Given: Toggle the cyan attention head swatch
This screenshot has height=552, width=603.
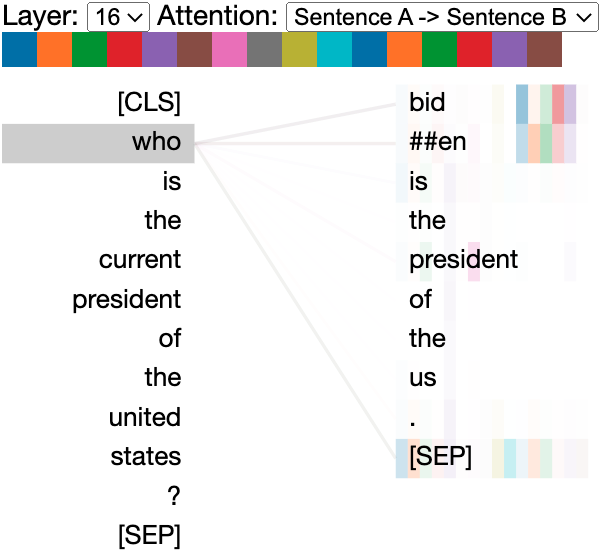Looking at the screenshot, I should tap(334, 50).
